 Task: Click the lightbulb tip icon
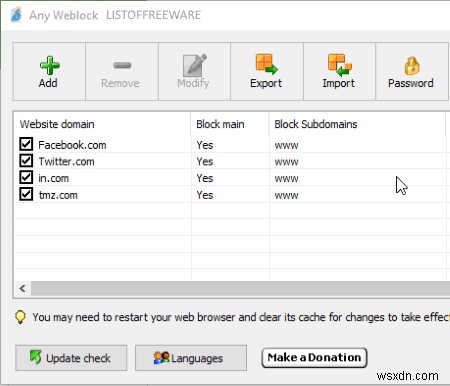tap(20, 317)
